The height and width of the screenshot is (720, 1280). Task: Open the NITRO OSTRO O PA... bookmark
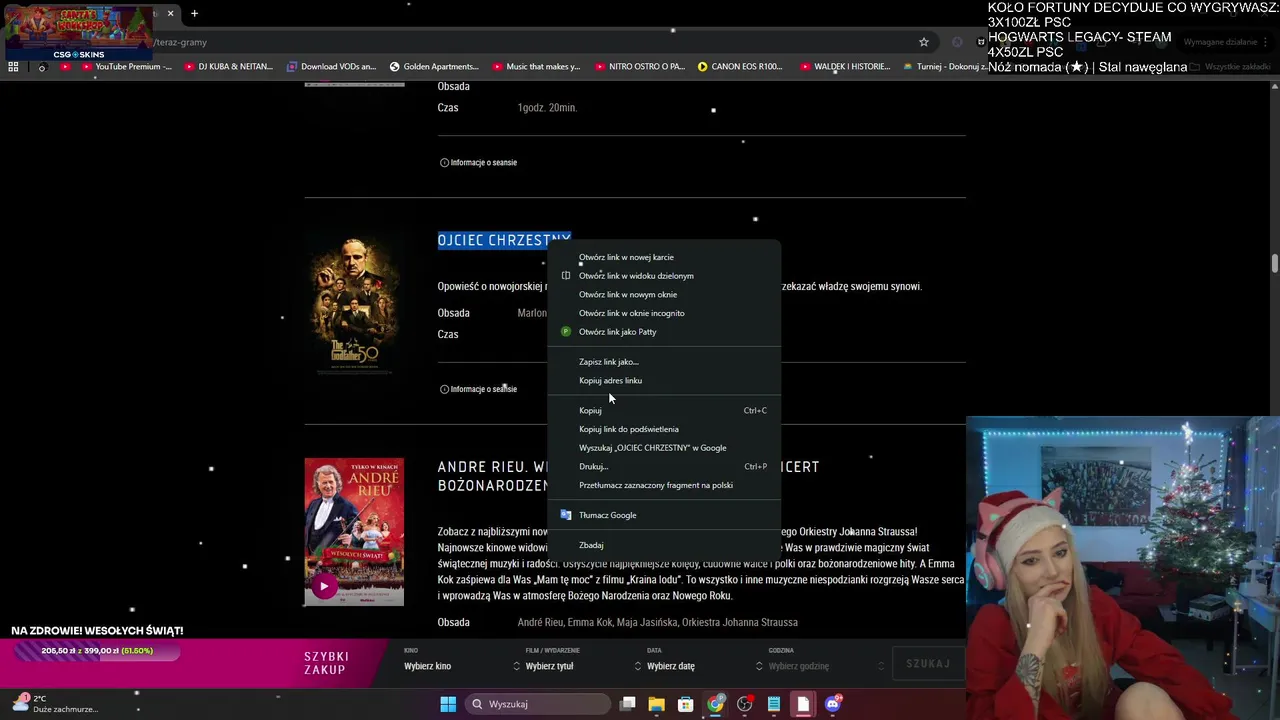coord(639,67)
